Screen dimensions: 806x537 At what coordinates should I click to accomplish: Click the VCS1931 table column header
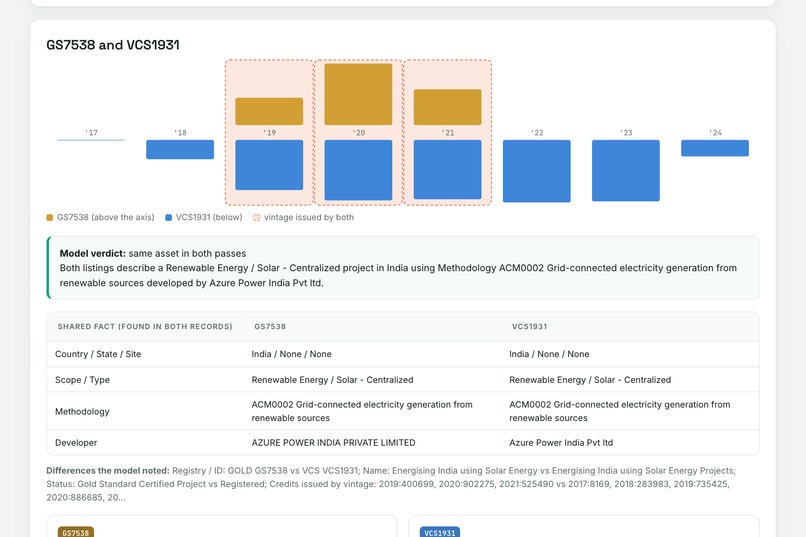529,326
